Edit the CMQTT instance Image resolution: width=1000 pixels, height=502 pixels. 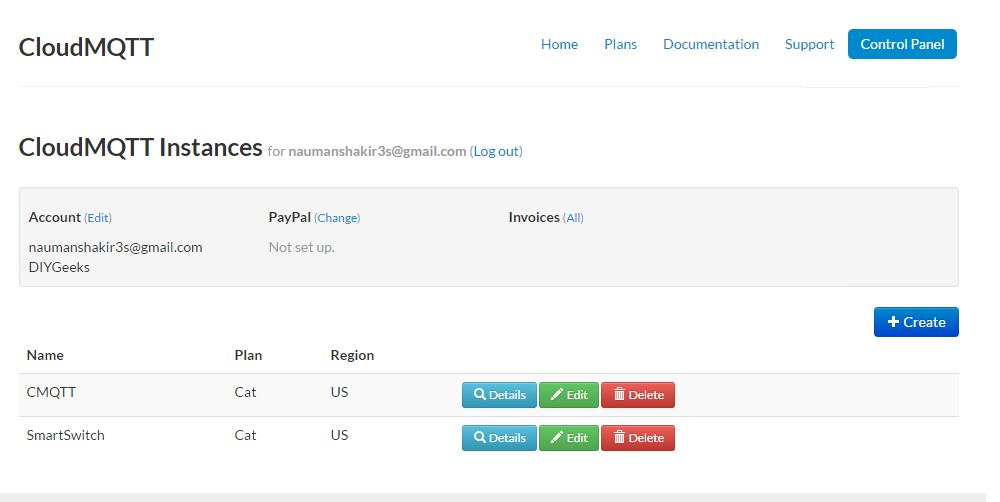tap(569, 395)
